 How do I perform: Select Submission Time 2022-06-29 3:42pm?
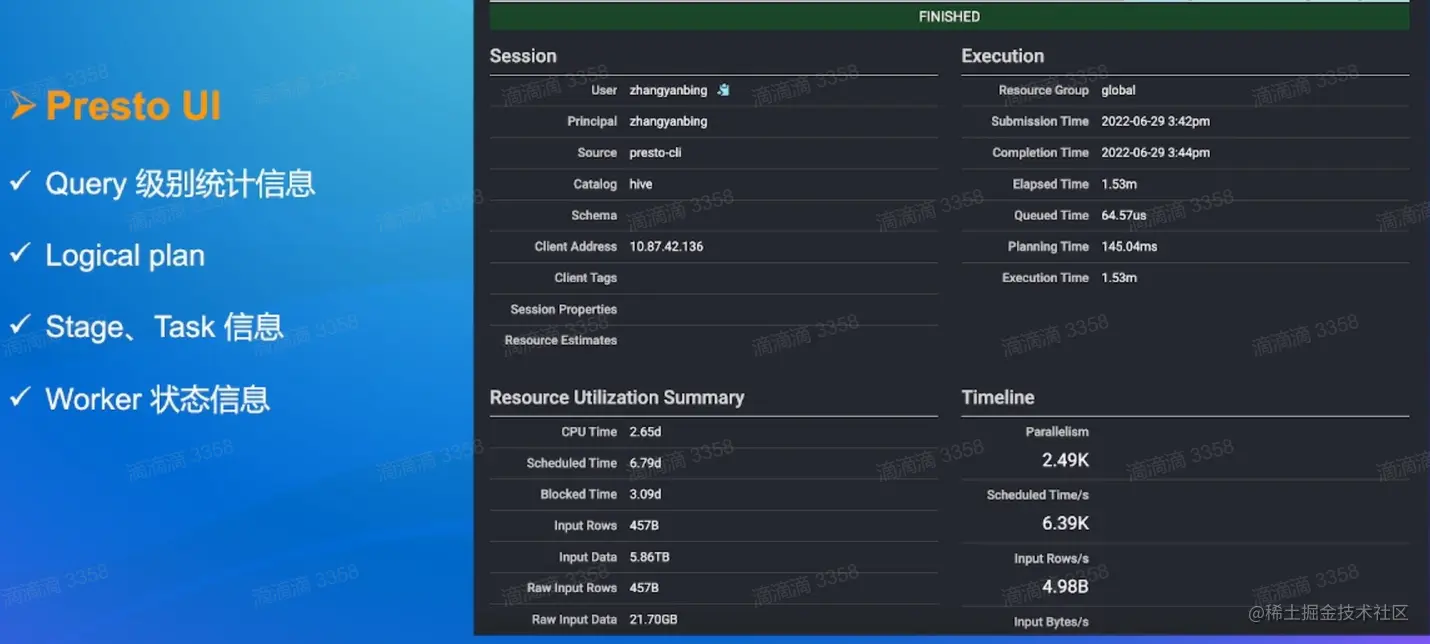click(x=1156, y=121)
